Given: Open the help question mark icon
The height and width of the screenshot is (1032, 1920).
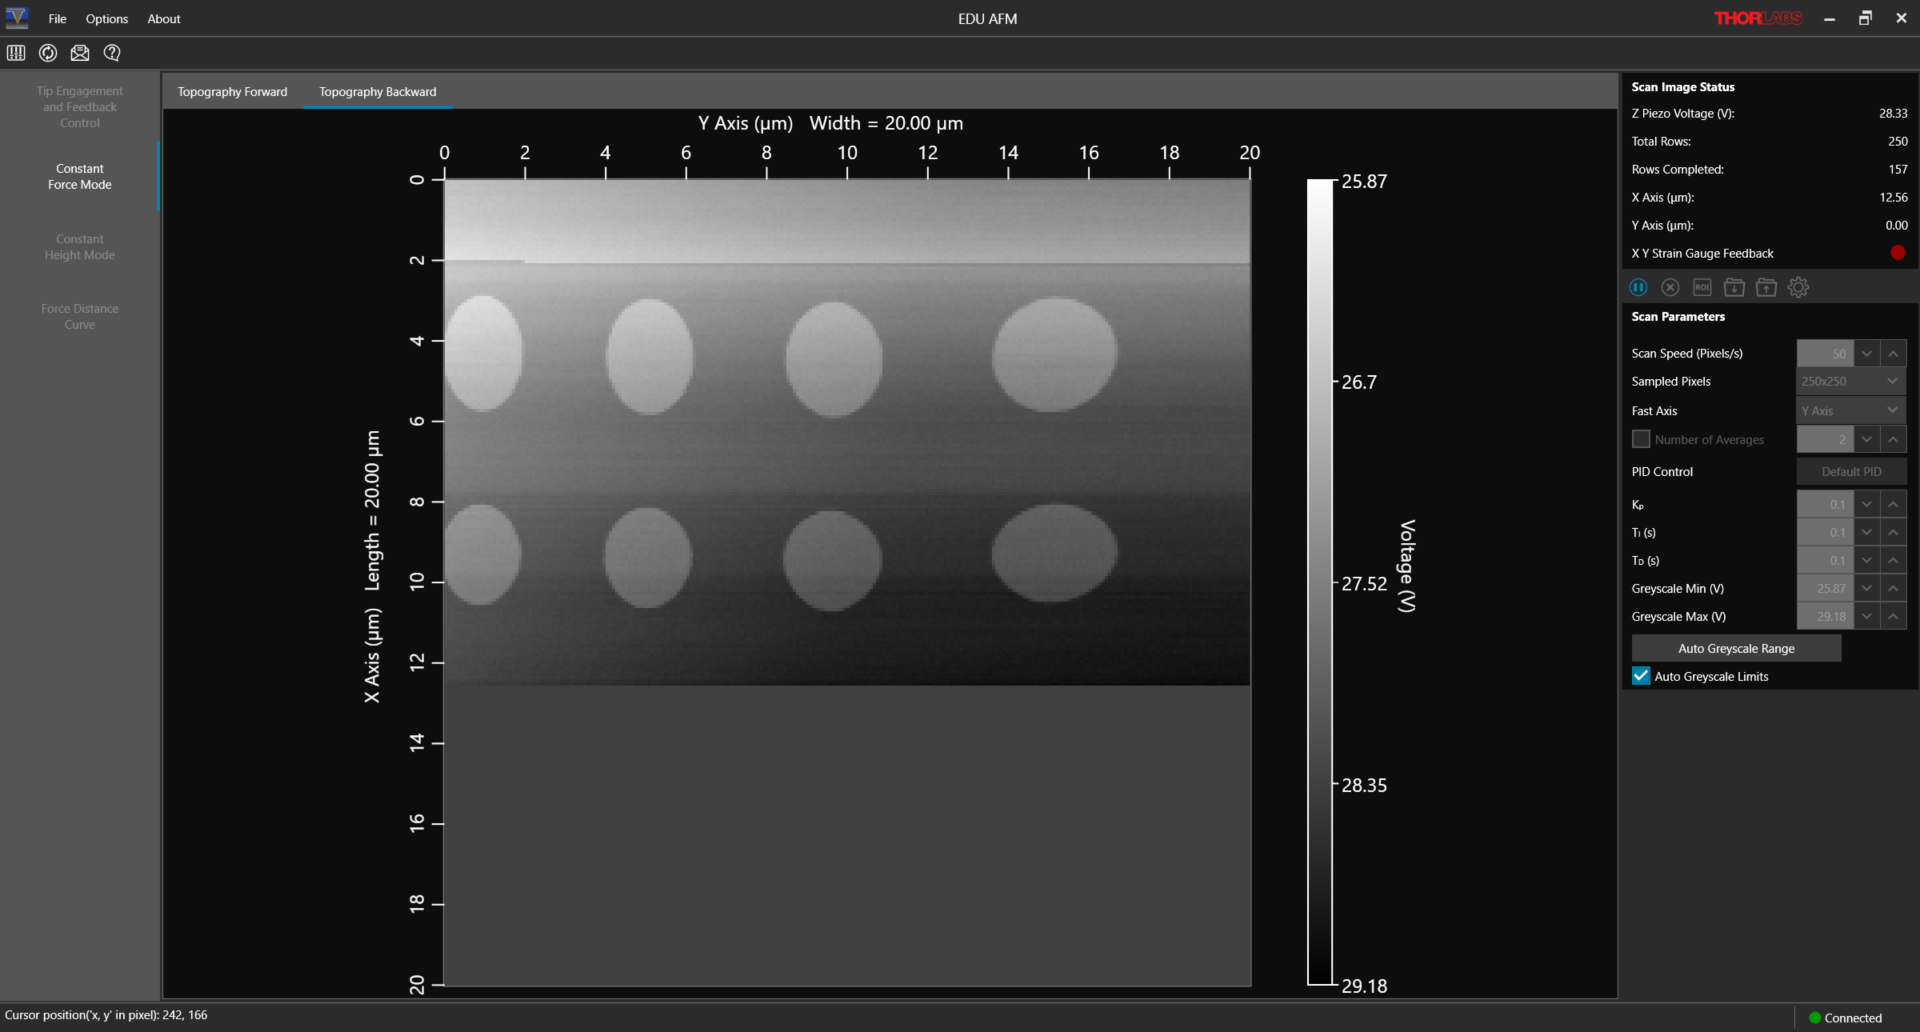Looking at the screenshot, I should (x=112, y=53).
